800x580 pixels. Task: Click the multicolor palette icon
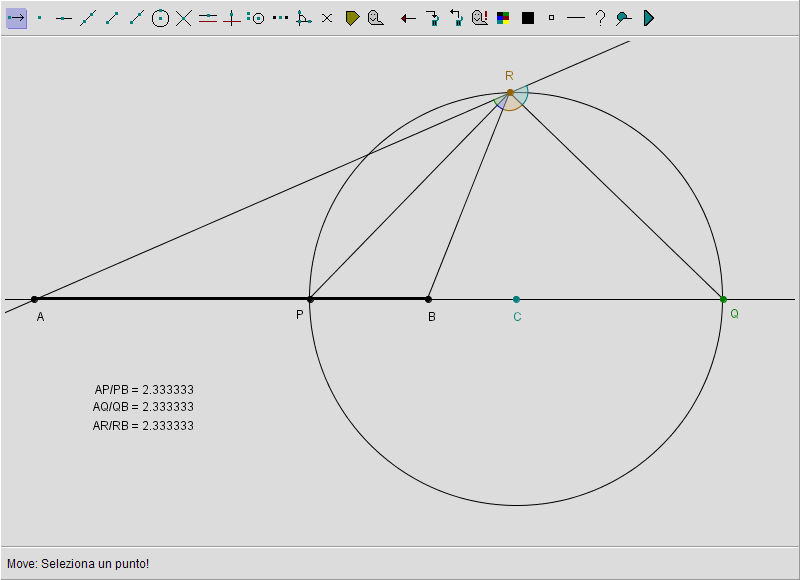[x=503, y=18]
